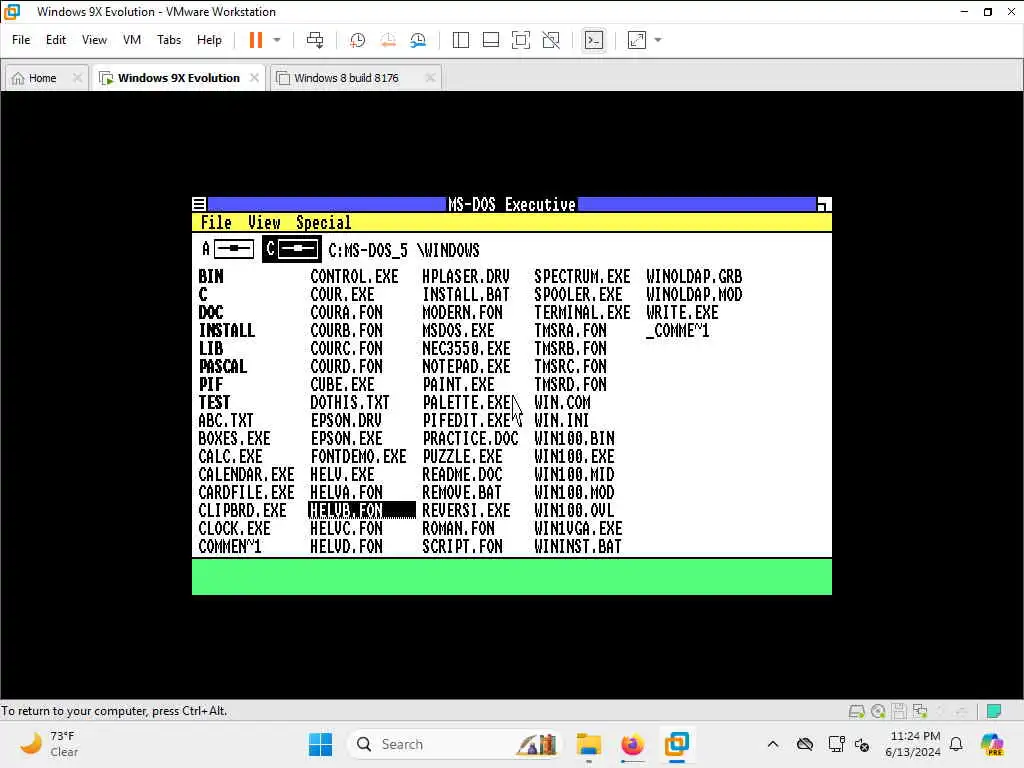Open Firefox from the taskbar

tap(632, 744)
